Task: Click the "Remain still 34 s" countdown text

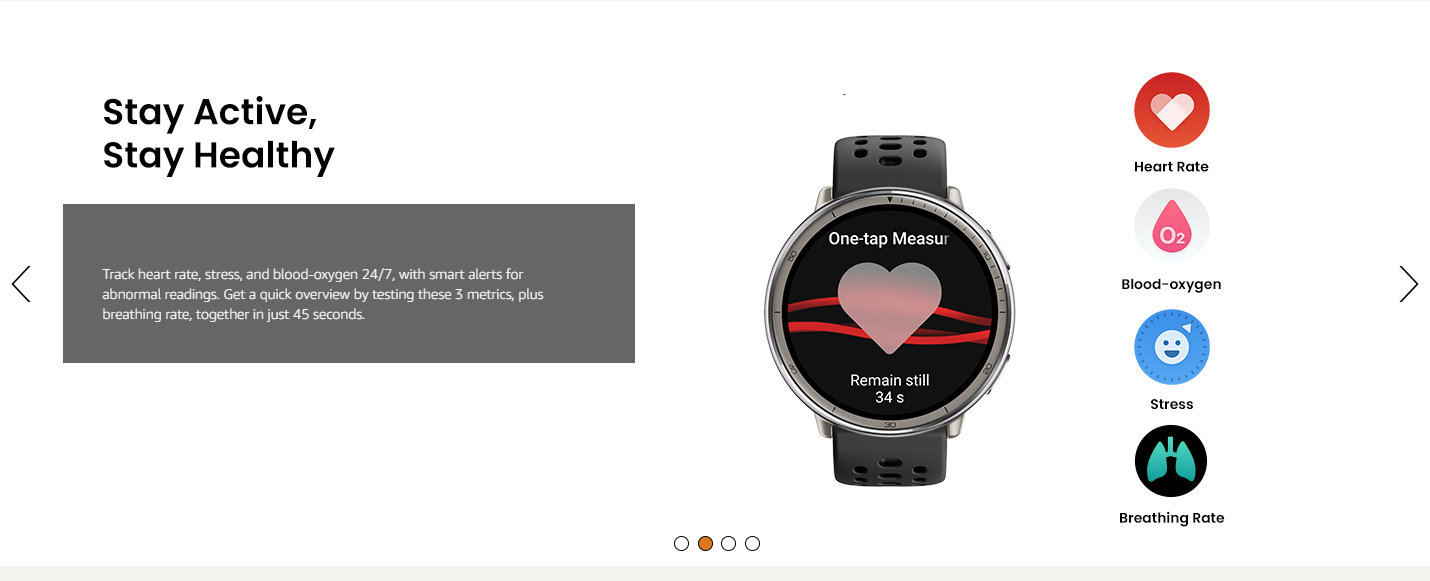Action: [x=889, y=389]
